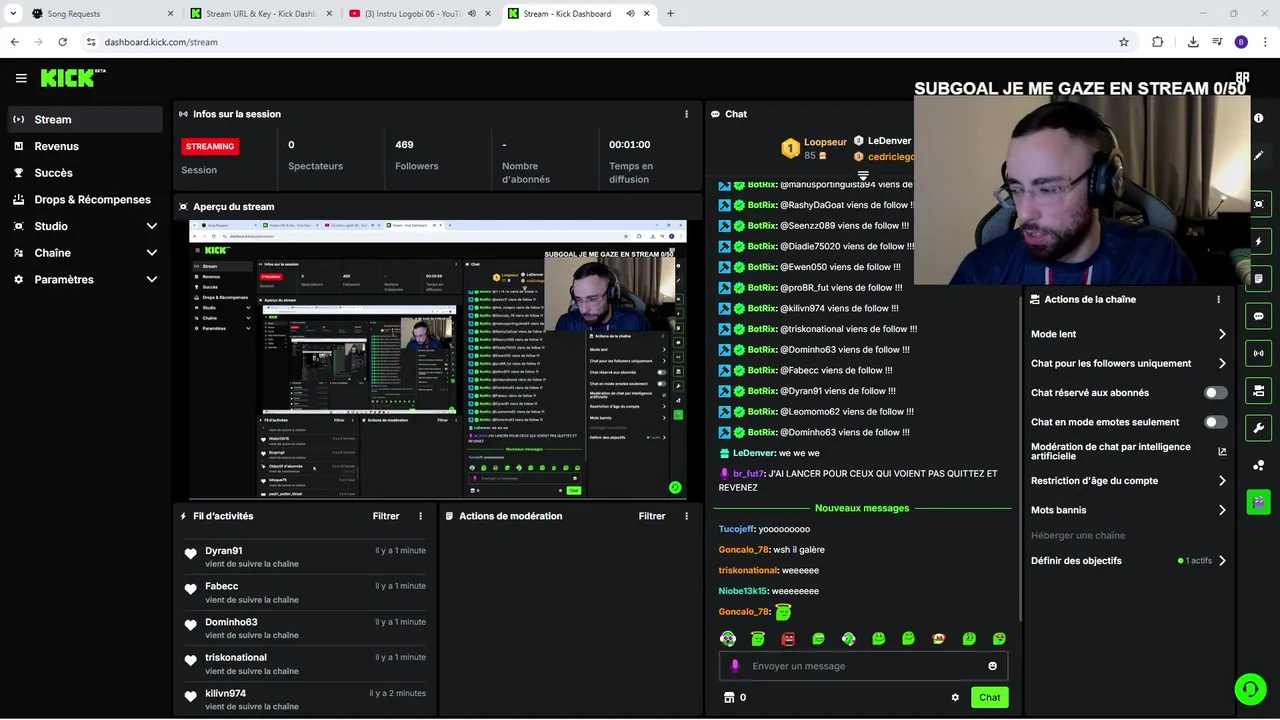Click the red STREAMING status badge
Image resolution: width=1280 pixels, height=720 pixels.
click(210, 146)
